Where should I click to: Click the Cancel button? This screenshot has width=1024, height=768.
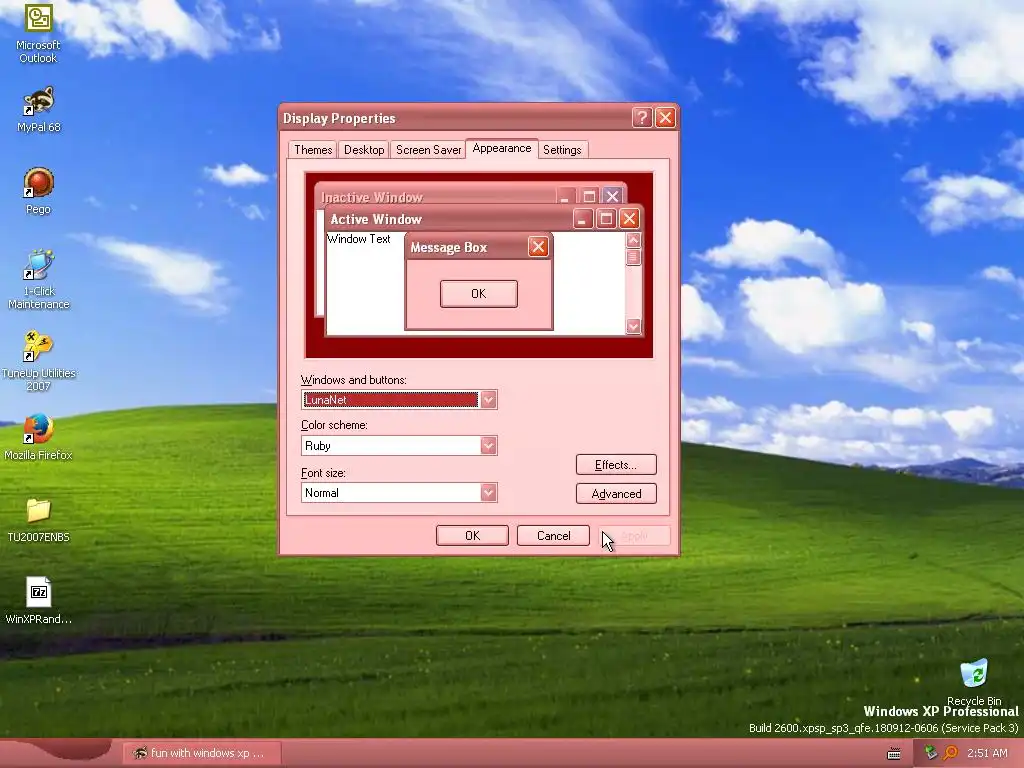[x=553, y=536]
